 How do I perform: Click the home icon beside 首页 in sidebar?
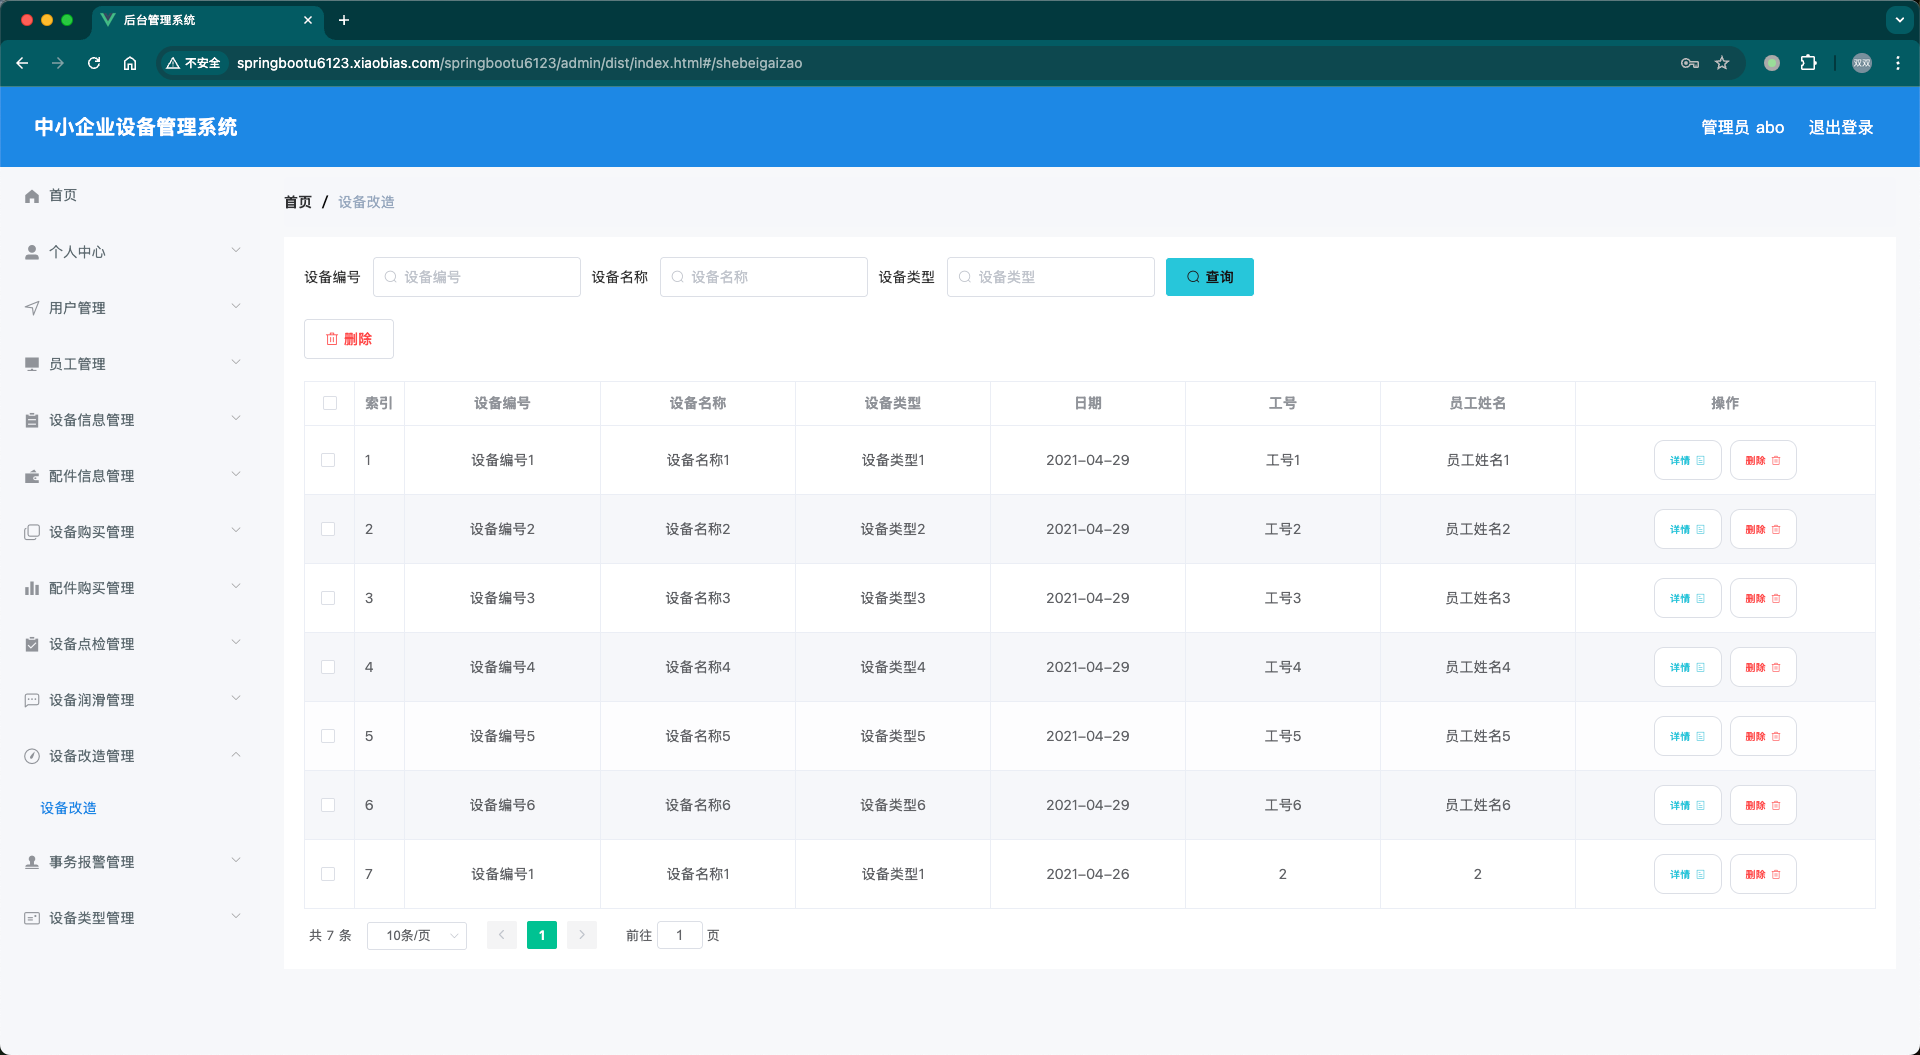(32, 196)
